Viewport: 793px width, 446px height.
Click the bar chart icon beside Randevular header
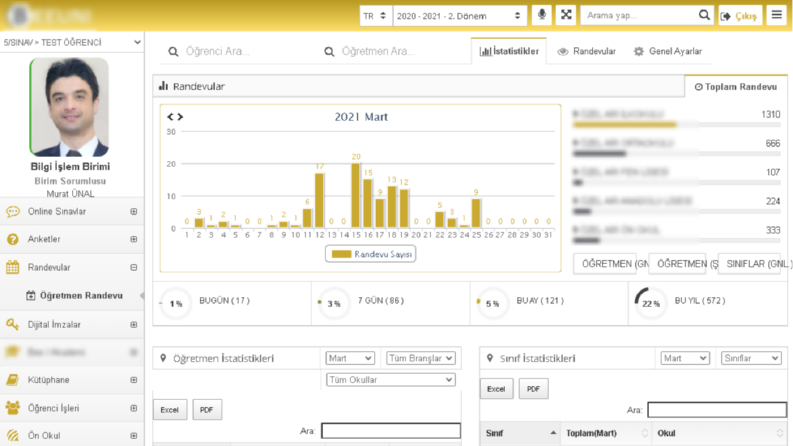click(163, 86)
